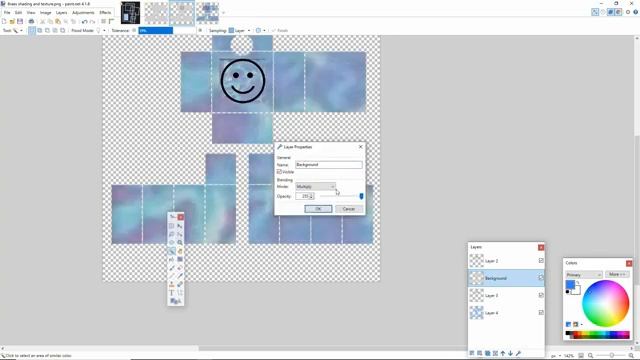Click the Open file icon in the toolbar

click(12, 21)
